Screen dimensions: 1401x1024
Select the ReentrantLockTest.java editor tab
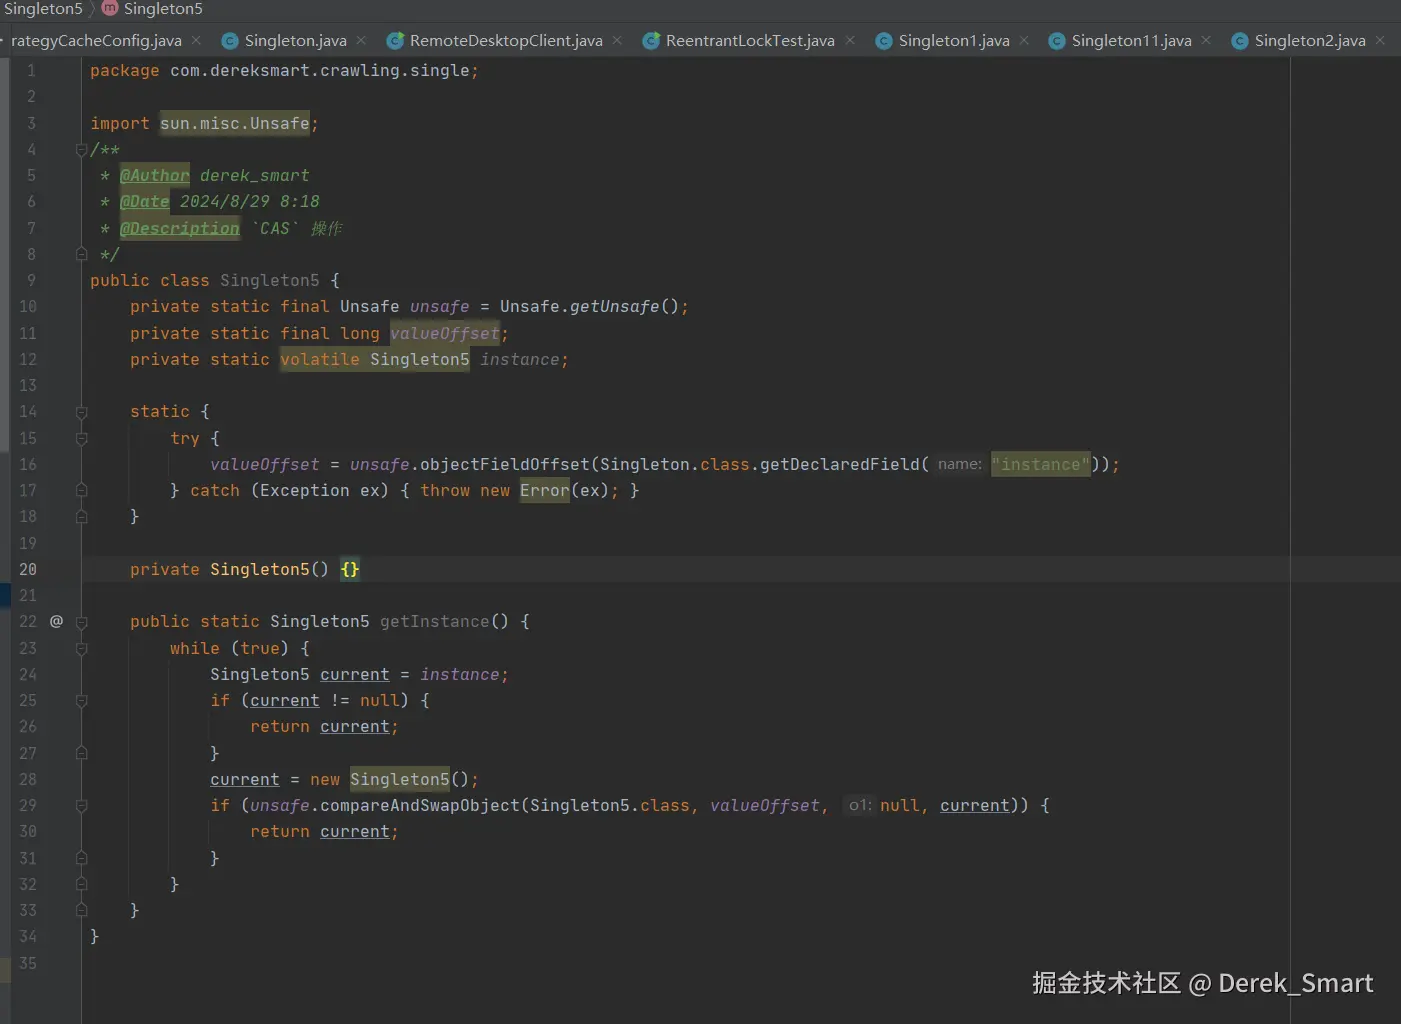pos(750,41)
